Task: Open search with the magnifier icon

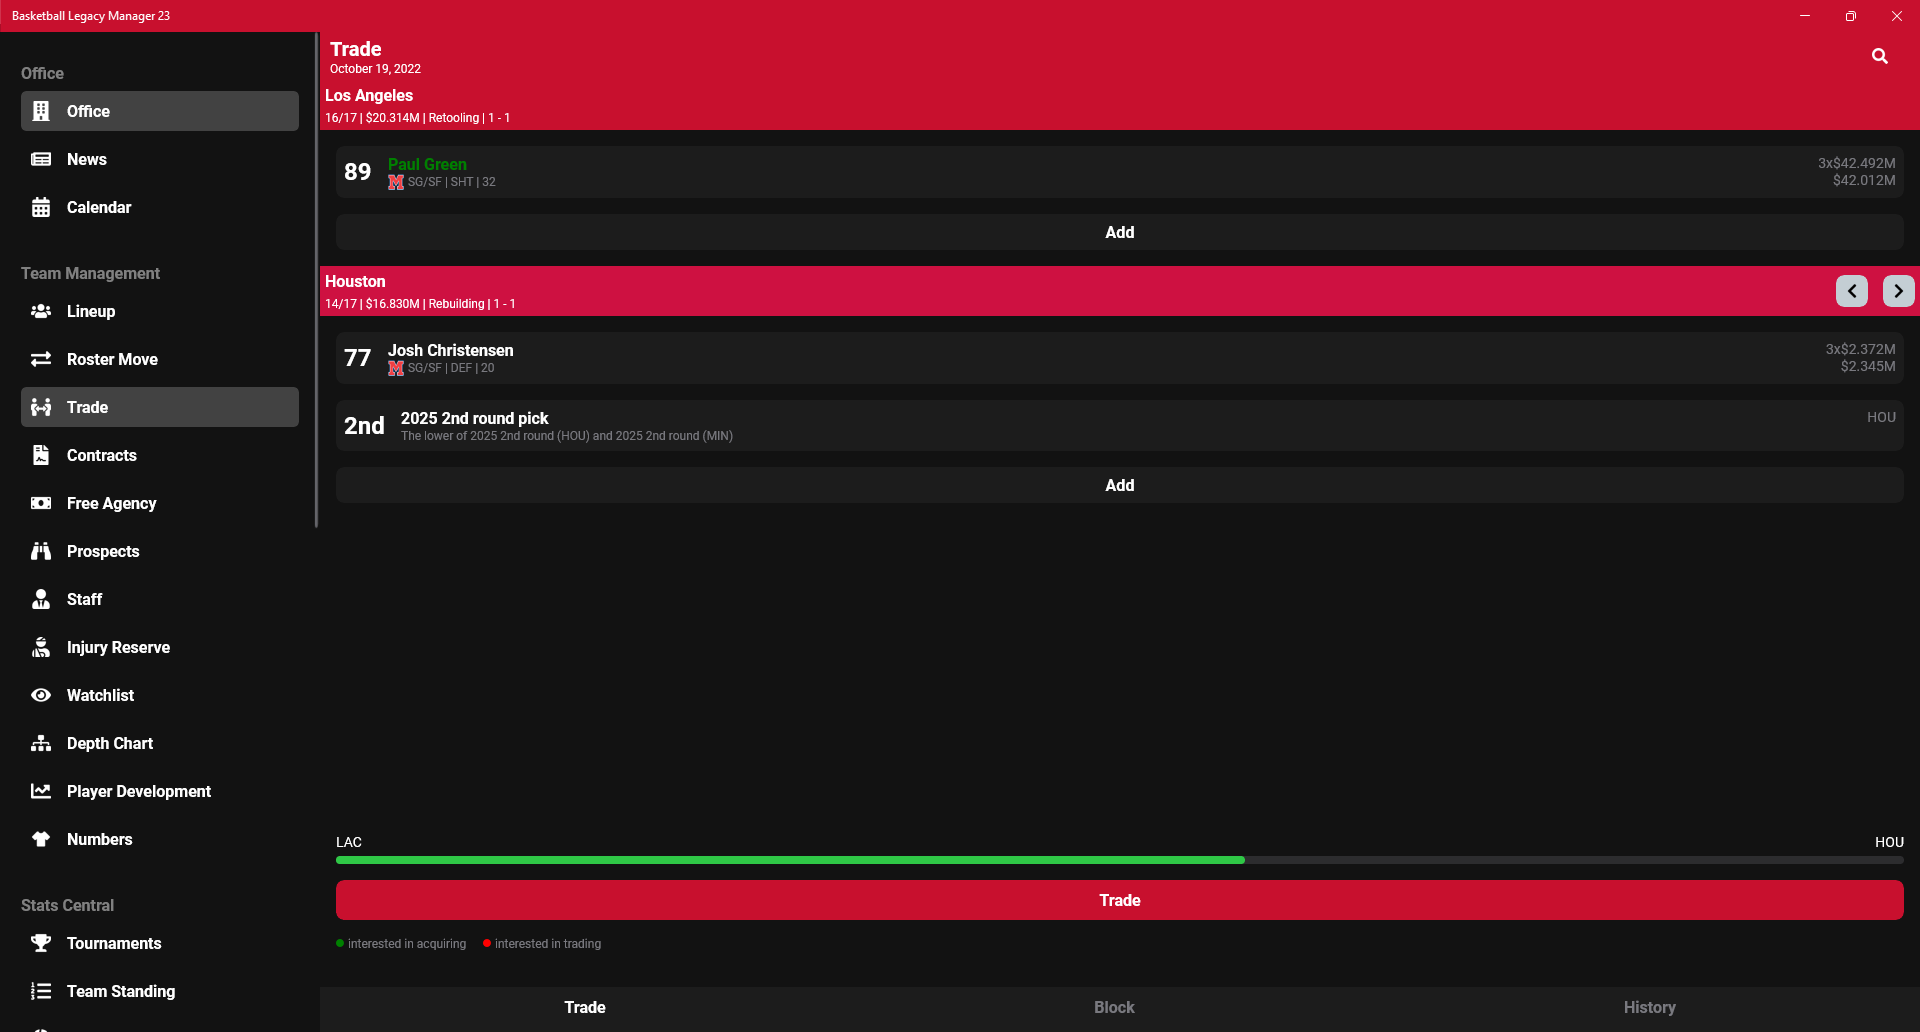Action: click(x=1880, y=56)
